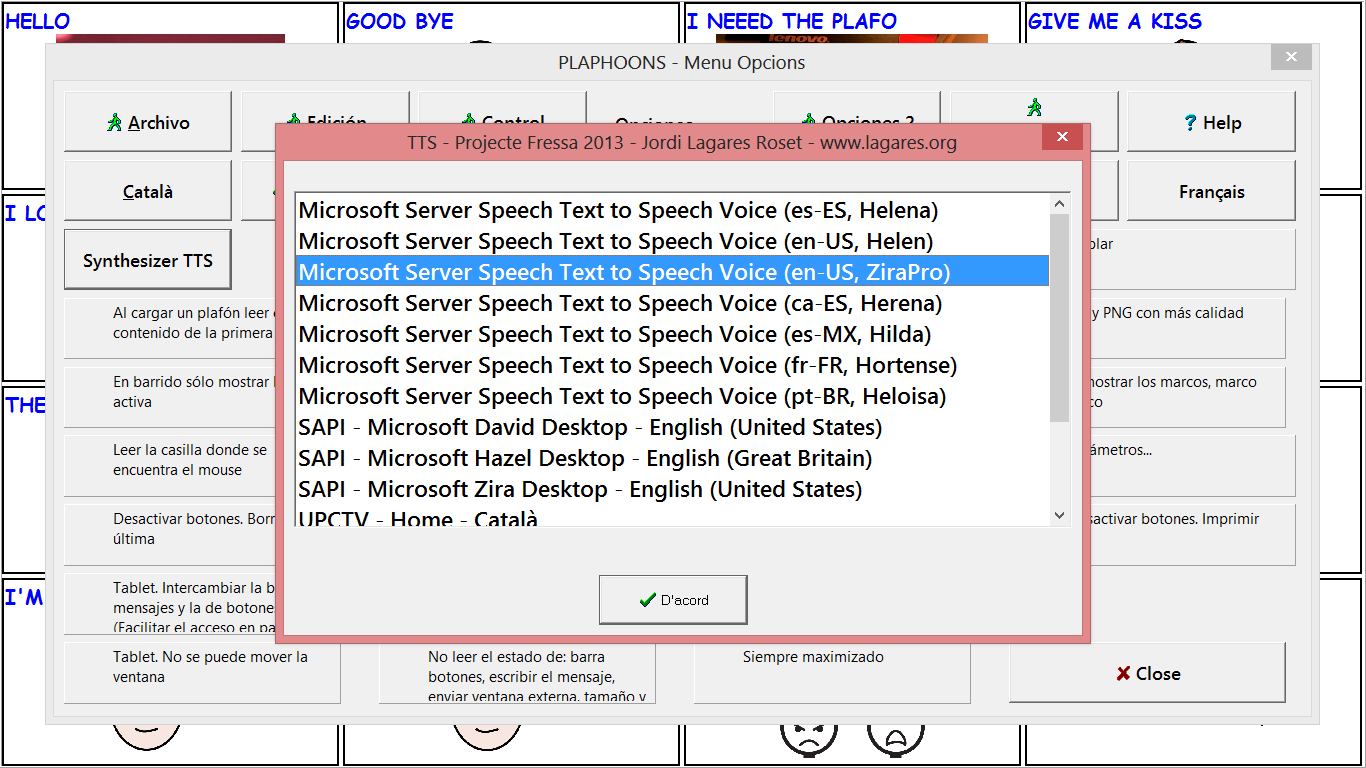Screen dimensions: 1366x768
Task: Toggle 'En barrido sólo mostrar' option
Action: click(170, 396)
